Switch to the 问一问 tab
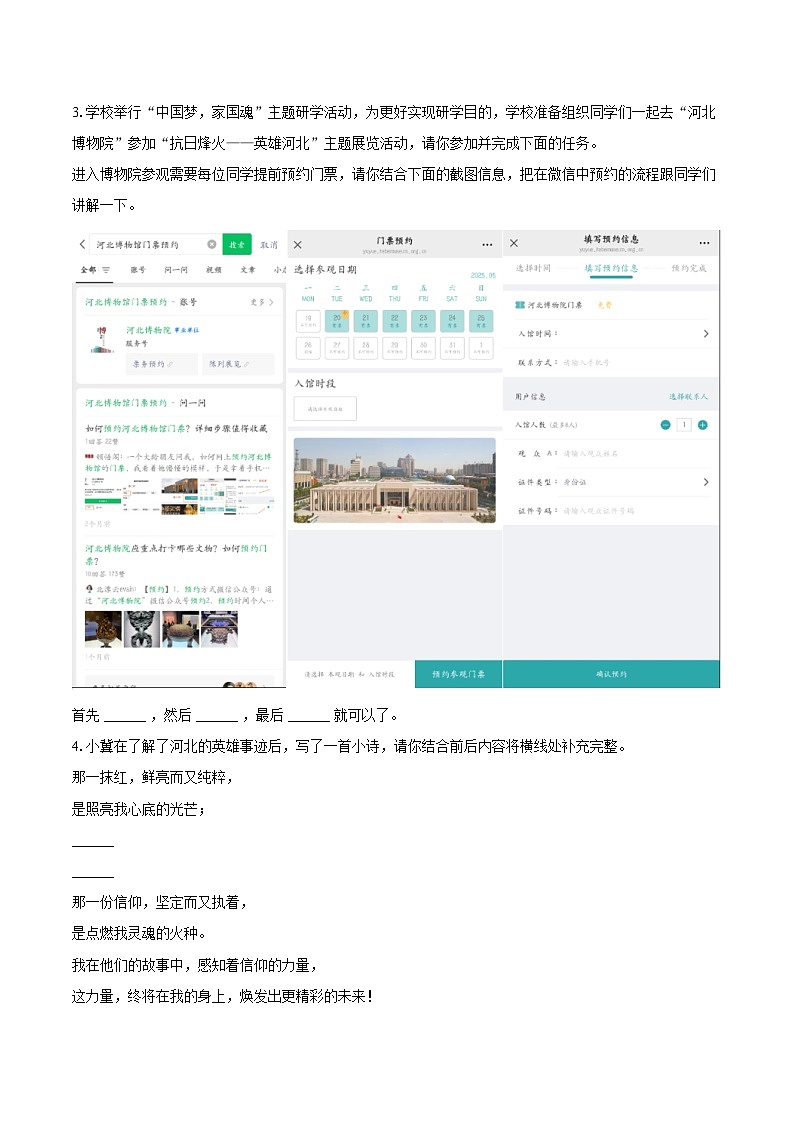Image resolution: width=794 pixels, height=1123 pixels. (x=176, y=270)
